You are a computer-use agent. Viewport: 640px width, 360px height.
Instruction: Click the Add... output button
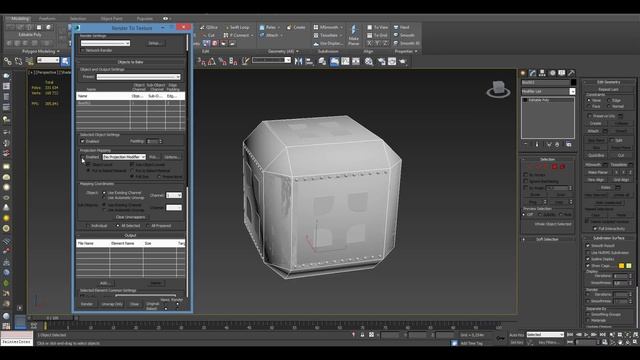coord(104,283)
